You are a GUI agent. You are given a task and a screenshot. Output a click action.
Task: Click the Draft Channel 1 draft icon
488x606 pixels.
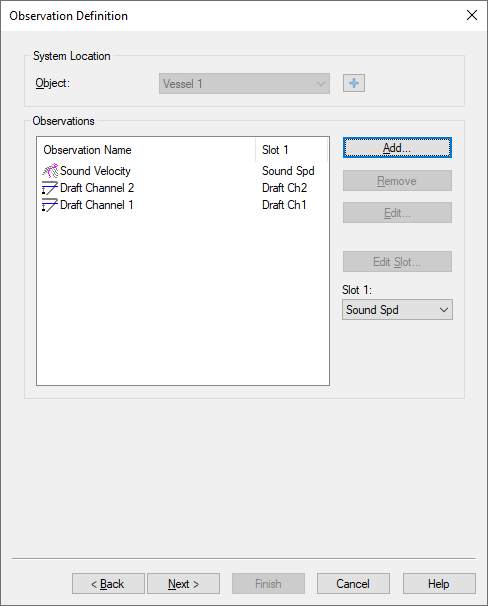tap(50, 205)
